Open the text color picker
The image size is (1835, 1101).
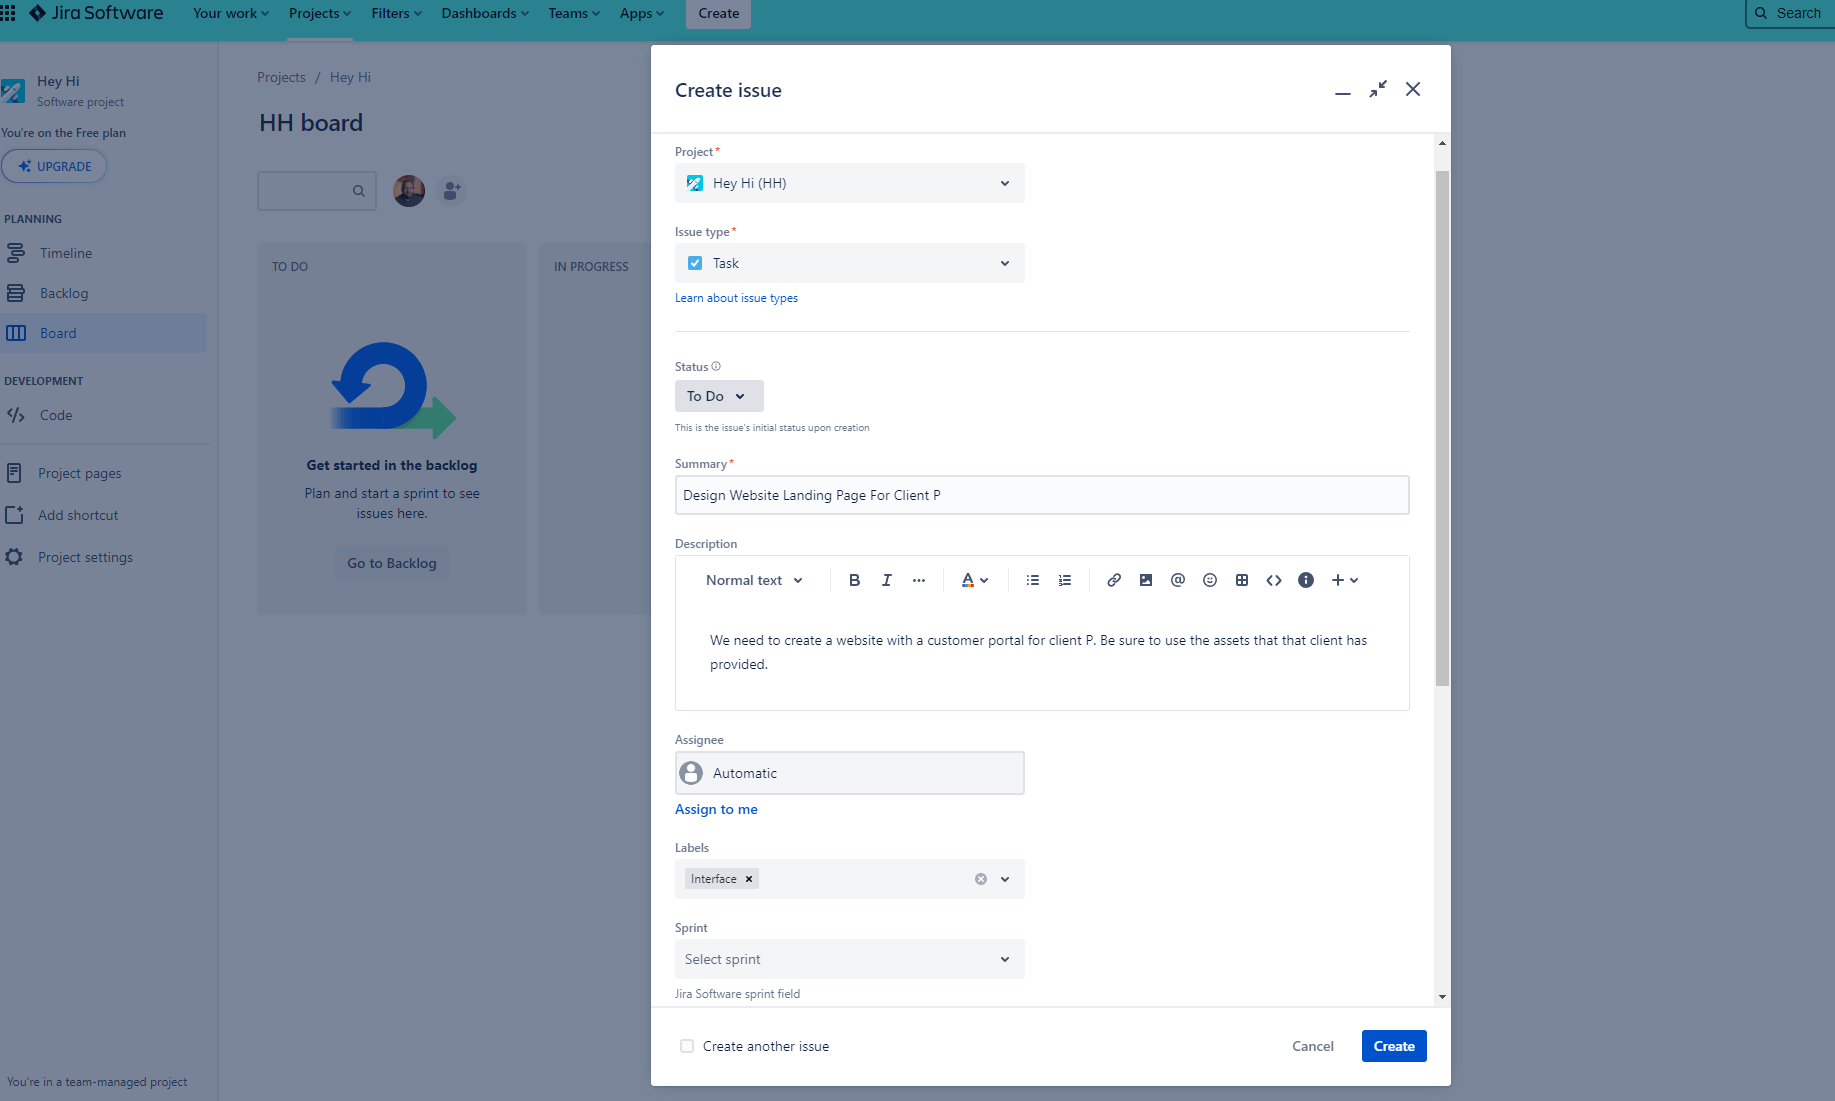(x=974, y=580)
